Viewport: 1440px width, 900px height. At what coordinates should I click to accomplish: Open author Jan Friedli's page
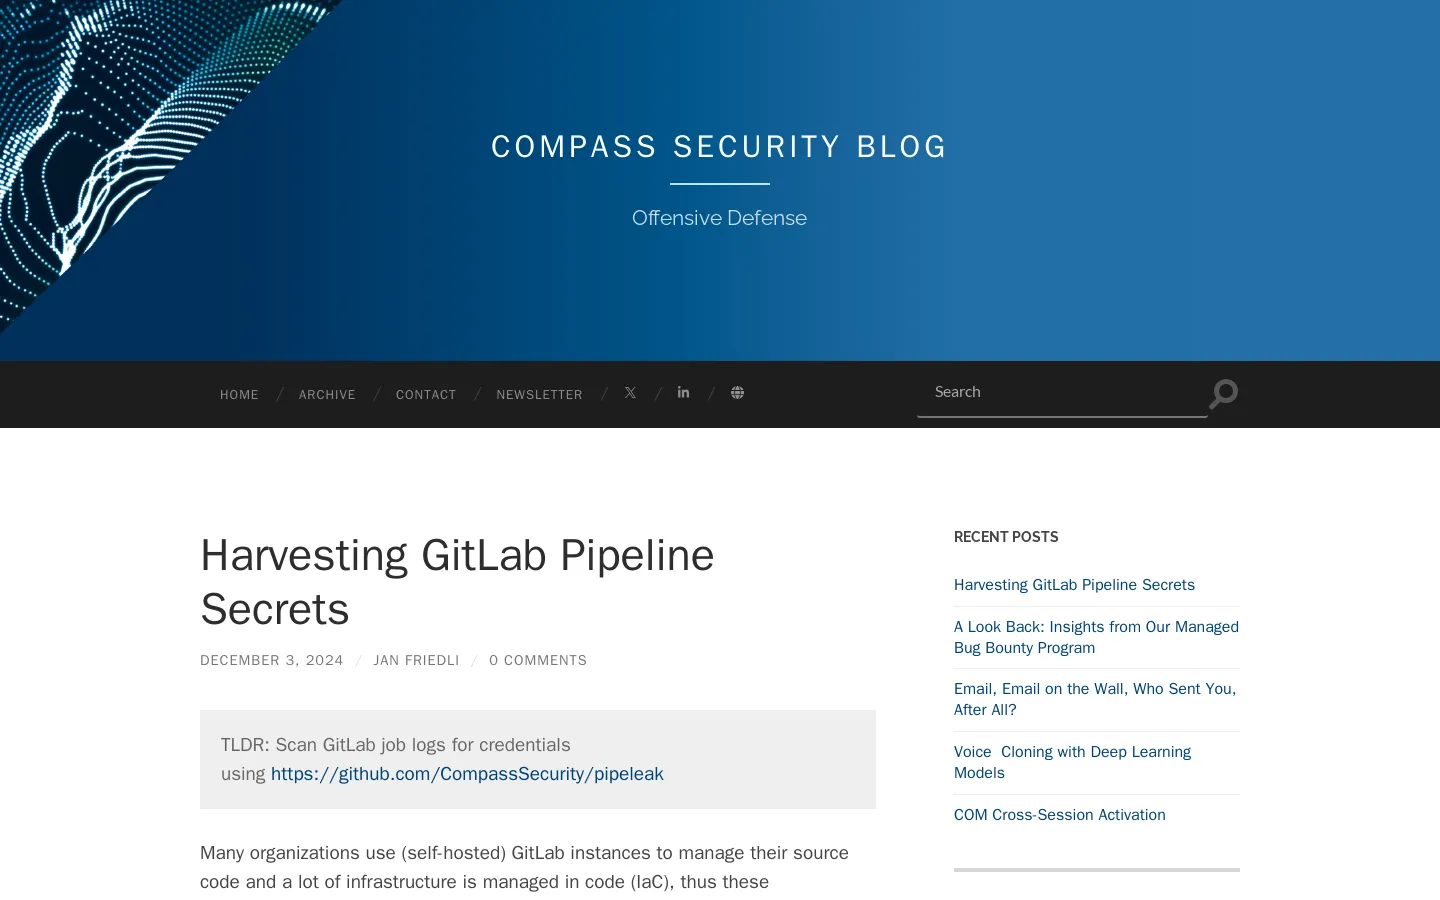pyautogui.click(x=416, y=661)
